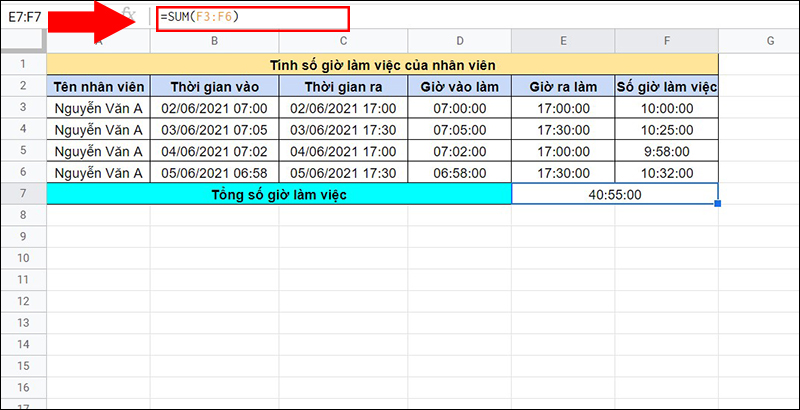Select row 12 header

tap(23, 302)
